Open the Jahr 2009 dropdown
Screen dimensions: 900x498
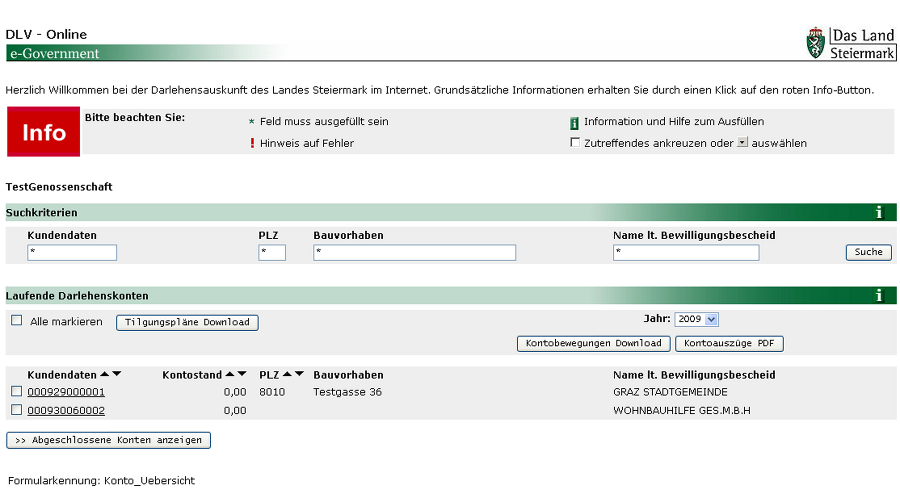tap(696, 319)
